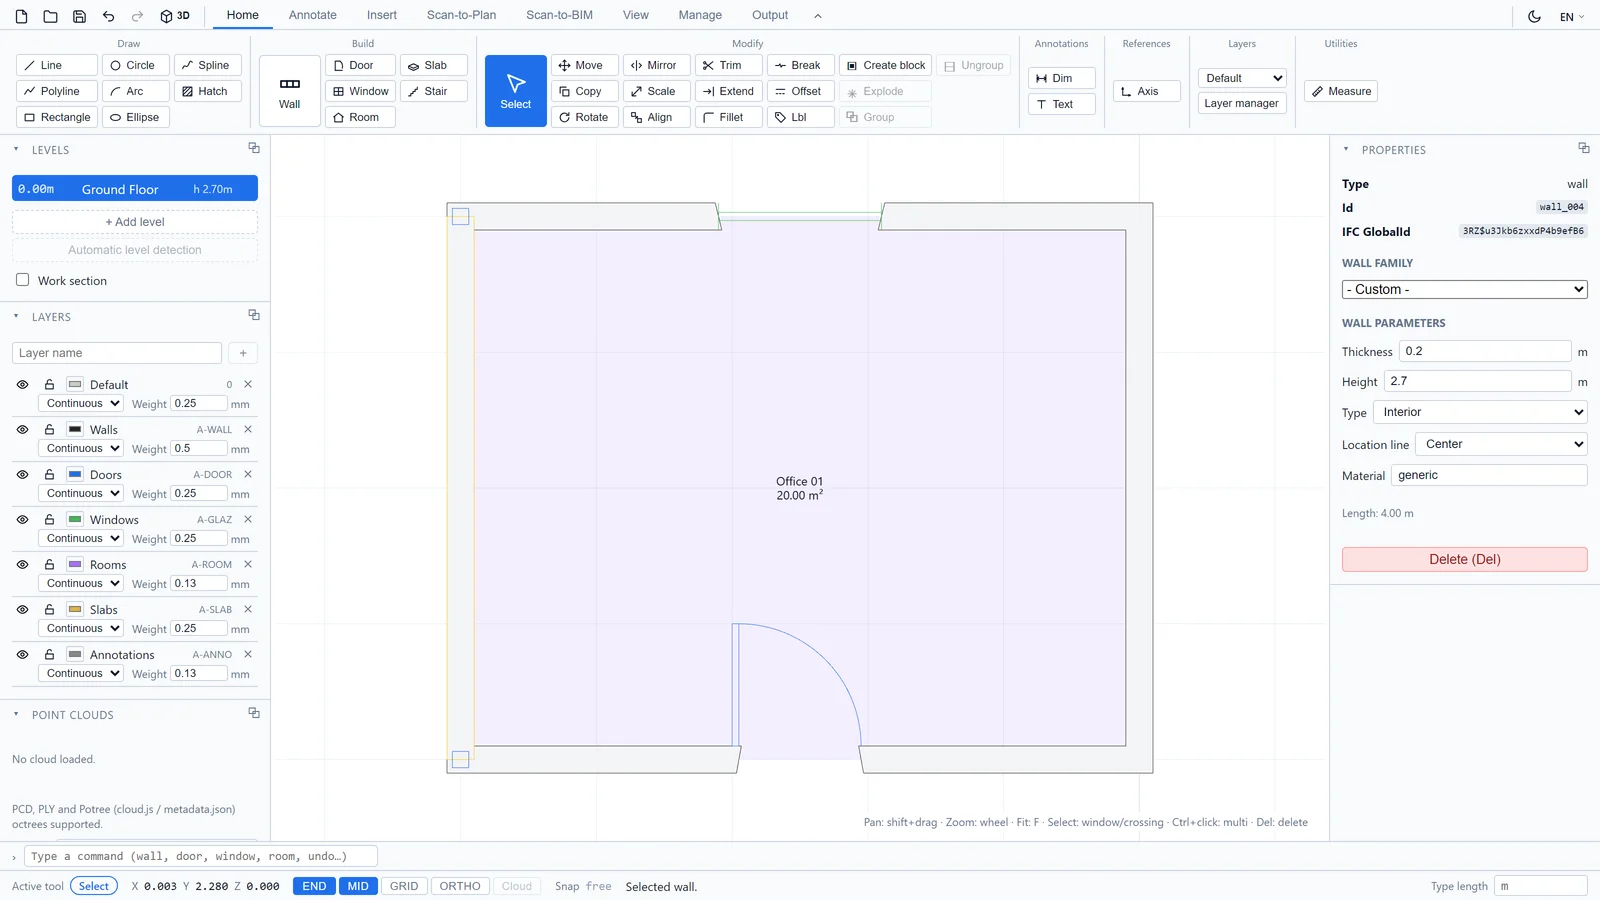The image size is (1600, 900).
Task: Open Location line Center dropdown
Action: [x=1501, y=444]
